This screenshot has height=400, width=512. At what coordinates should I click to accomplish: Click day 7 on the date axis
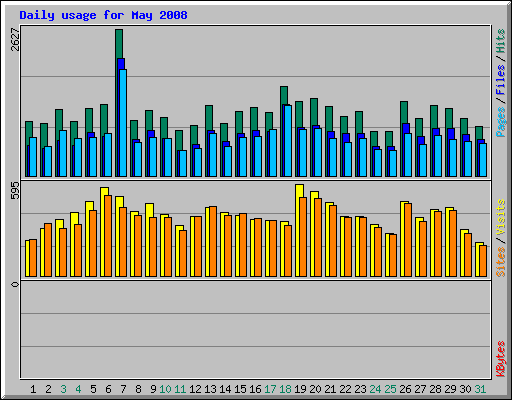pyautogui.click(x=123, y=389)
